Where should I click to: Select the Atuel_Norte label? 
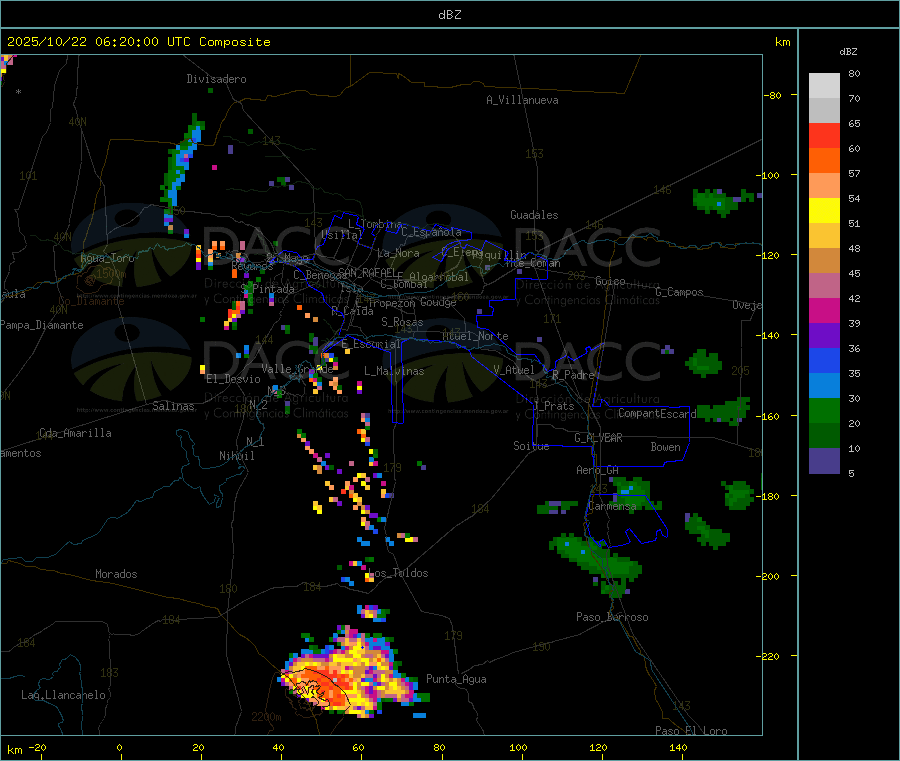(x=475, y=336)
